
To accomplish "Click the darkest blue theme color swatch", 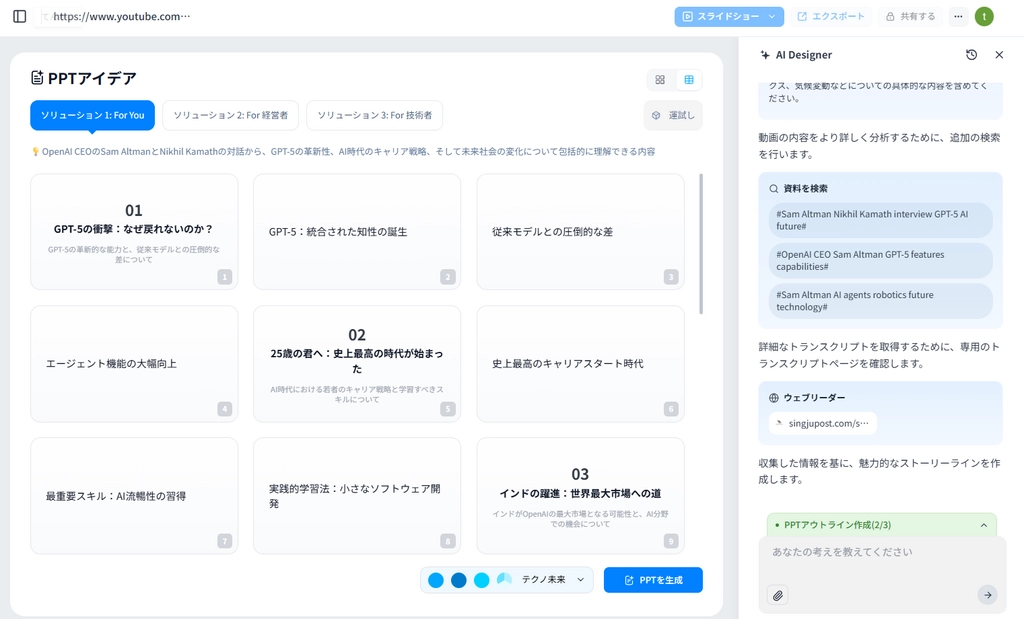I will pyautogui.click(x=459, y=580).
